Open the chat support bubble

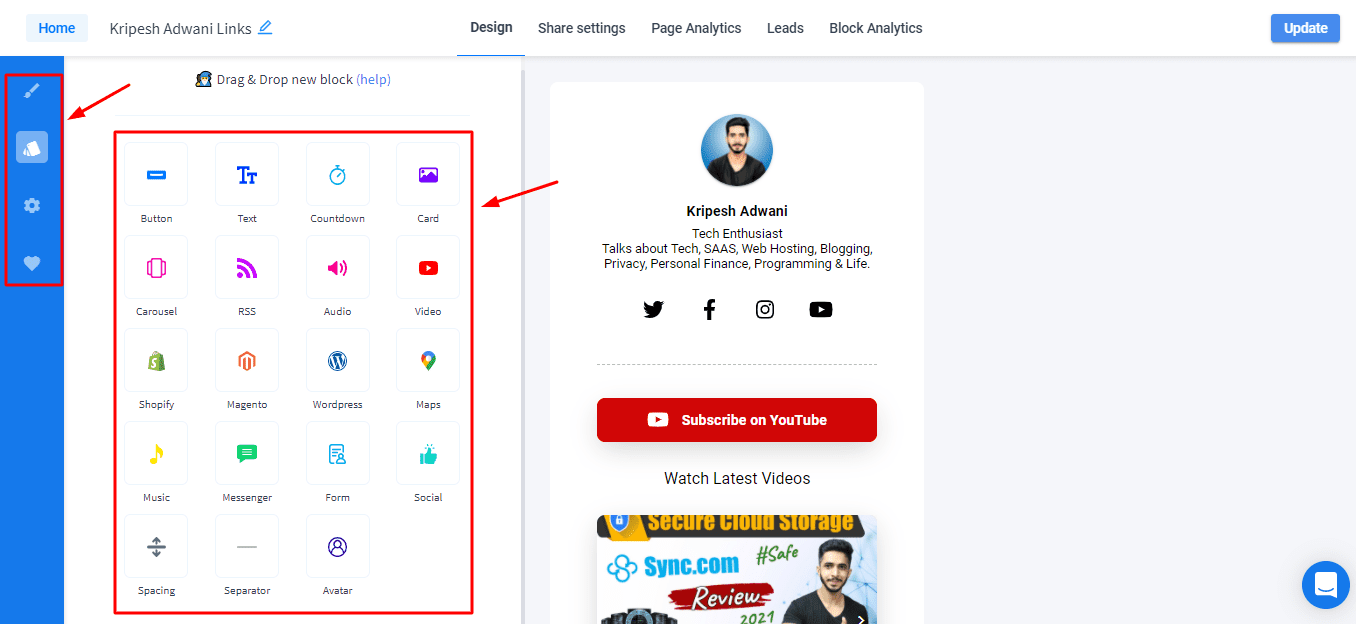(x=1326, y=585)
